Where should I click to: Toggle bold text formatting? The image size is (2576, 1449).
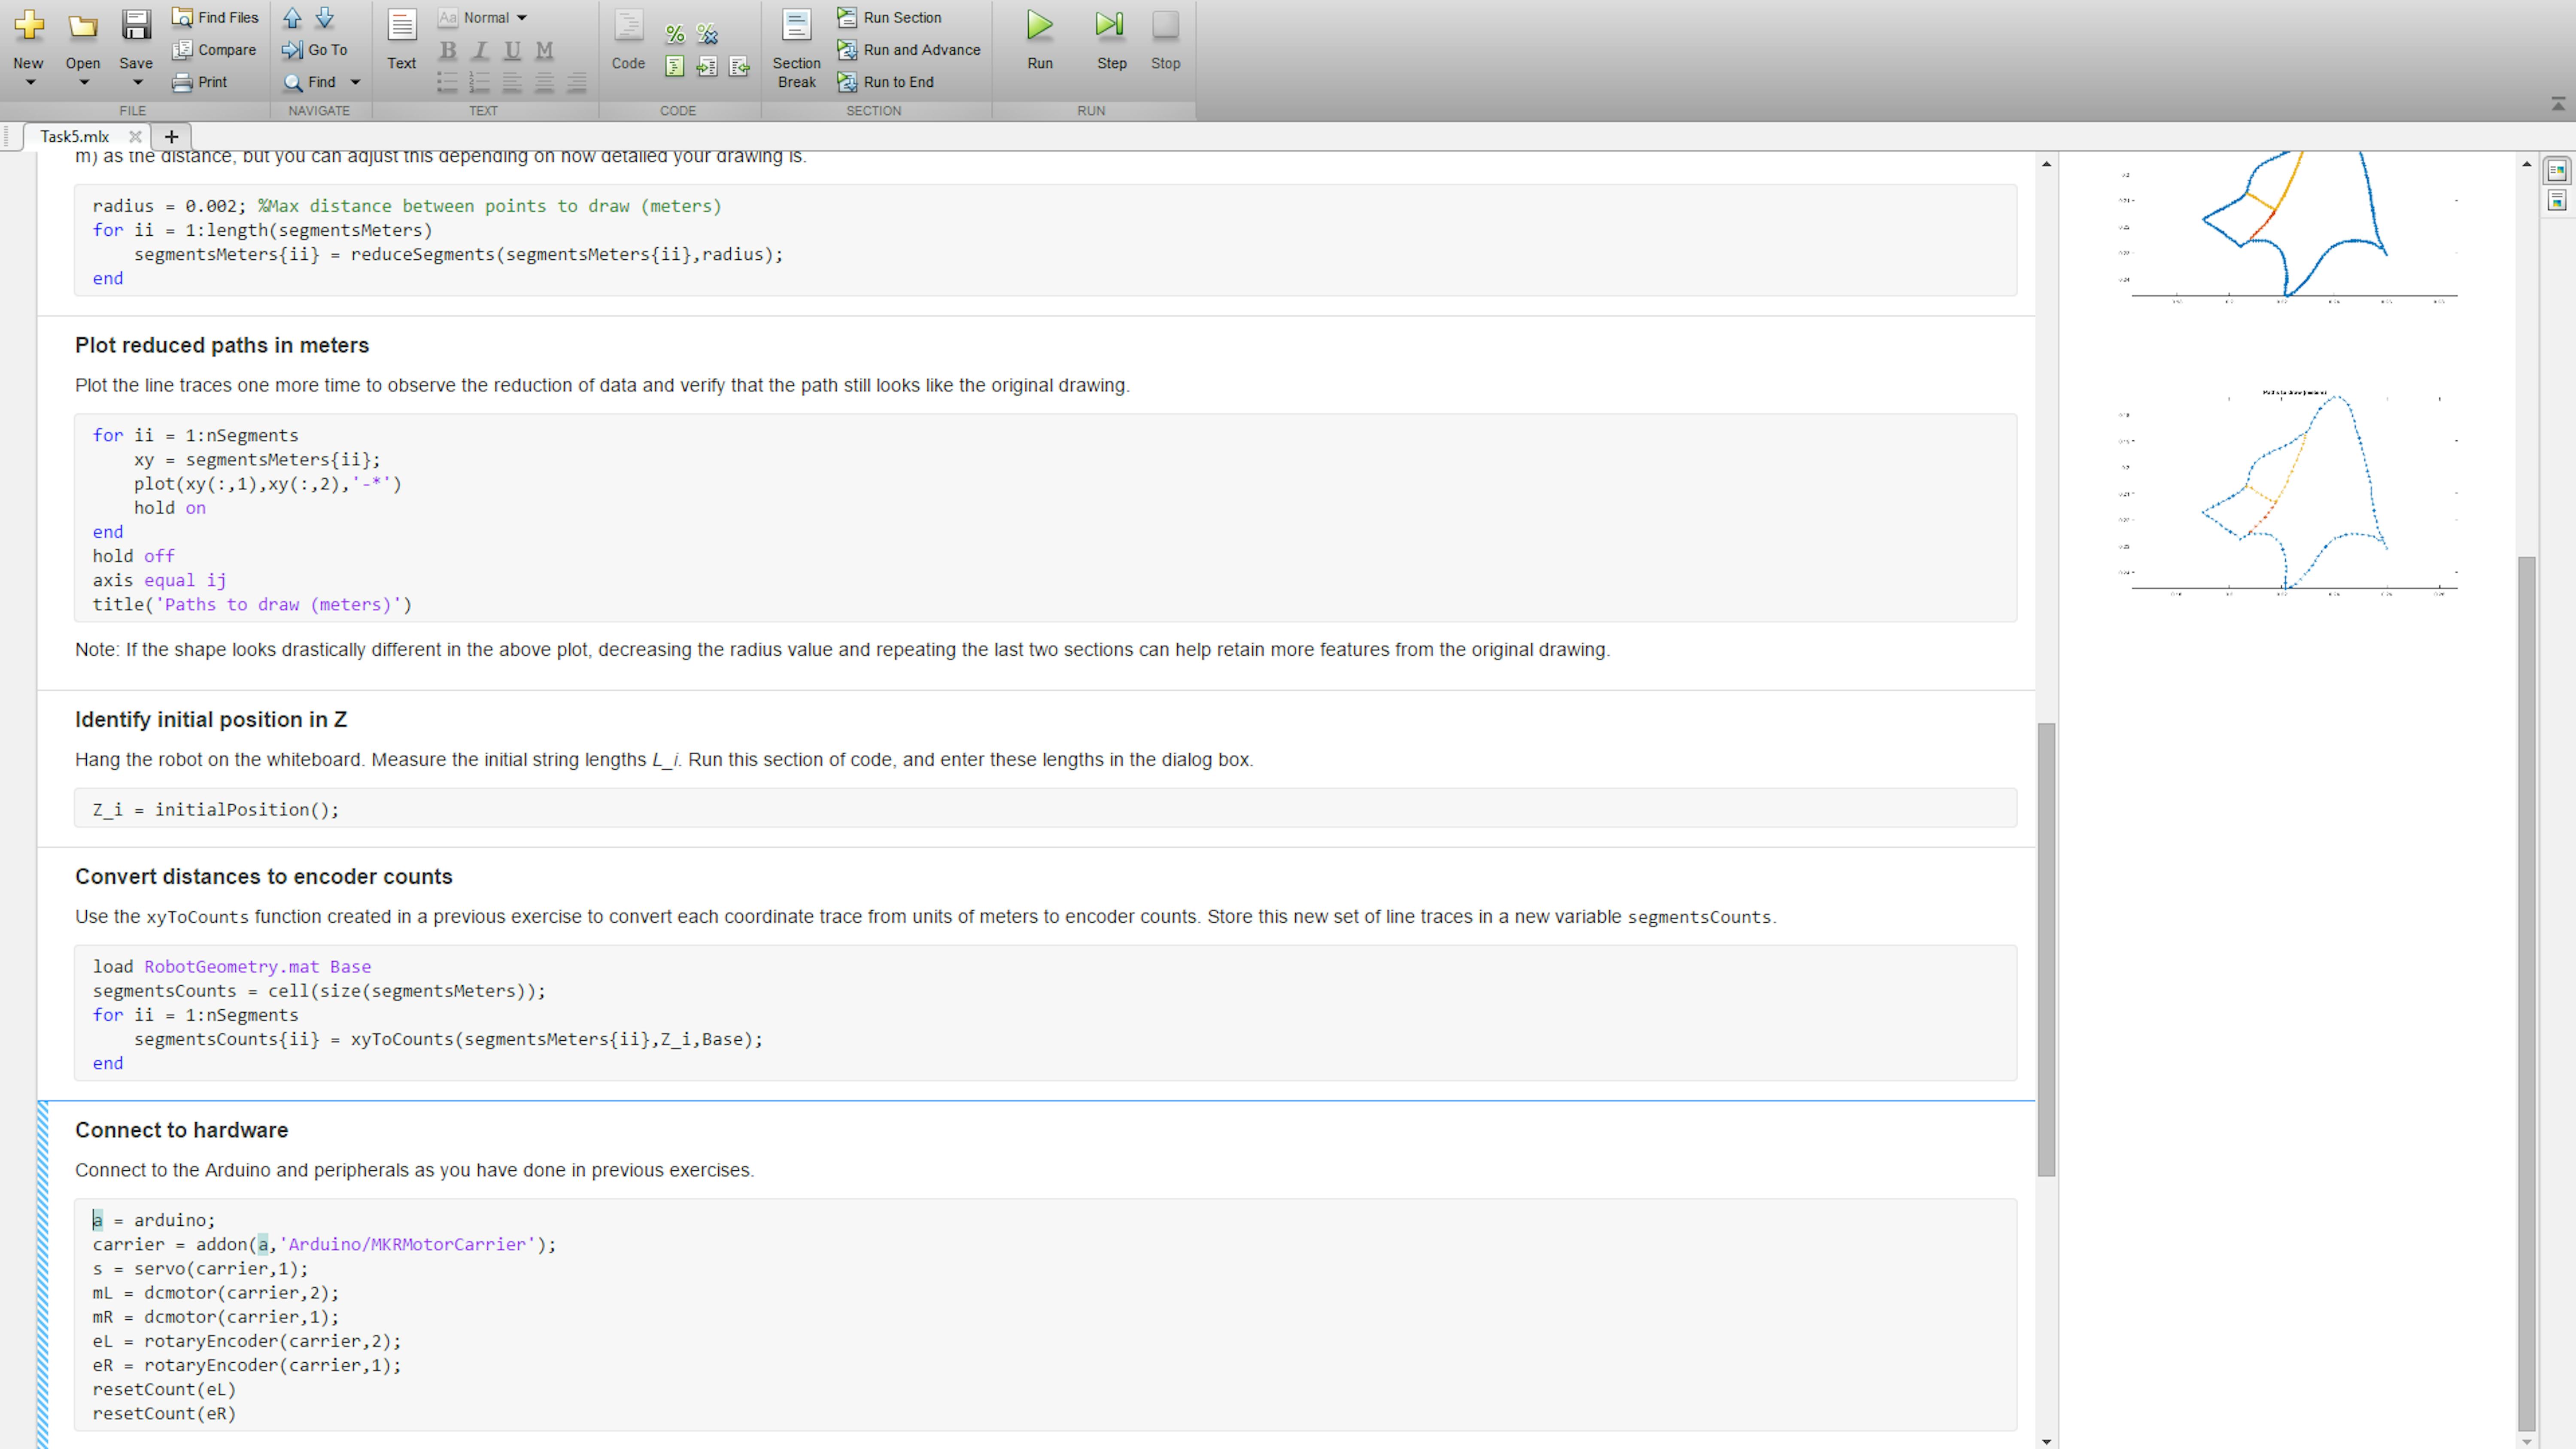coord(448,50)
